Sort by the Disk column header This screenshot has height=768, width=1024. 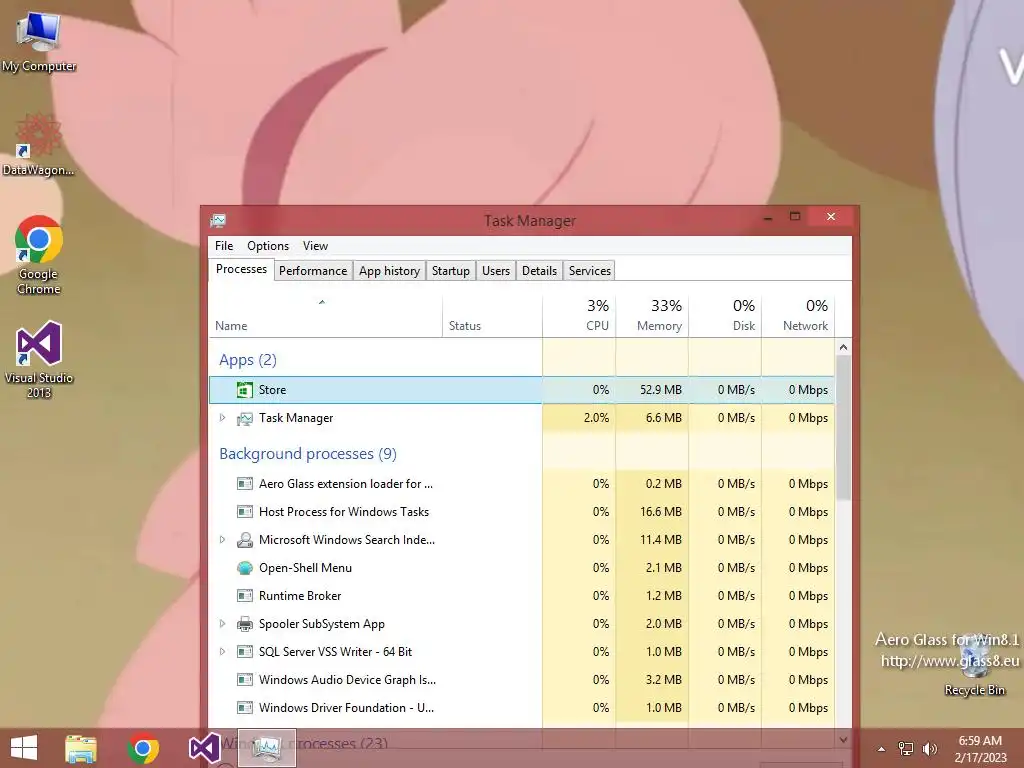[x=726, y=317]
